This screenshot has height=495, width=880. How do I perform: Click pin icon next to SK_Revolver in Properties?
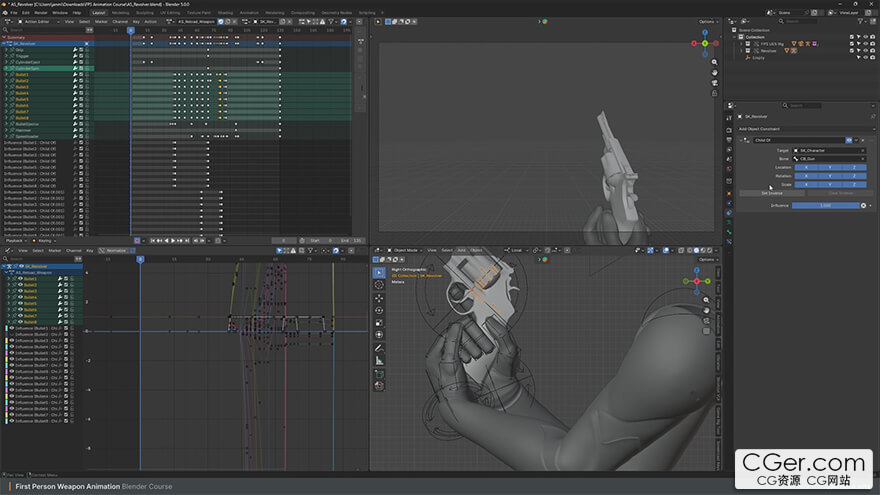(873, 116)
